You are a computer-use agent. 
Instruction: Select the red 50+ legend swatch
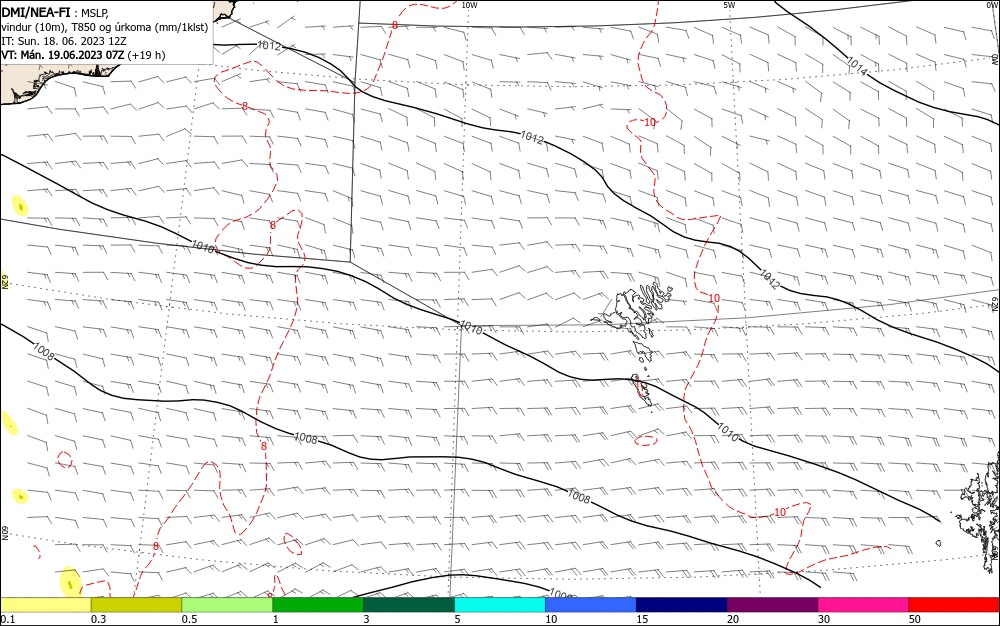tap(954, 605)
